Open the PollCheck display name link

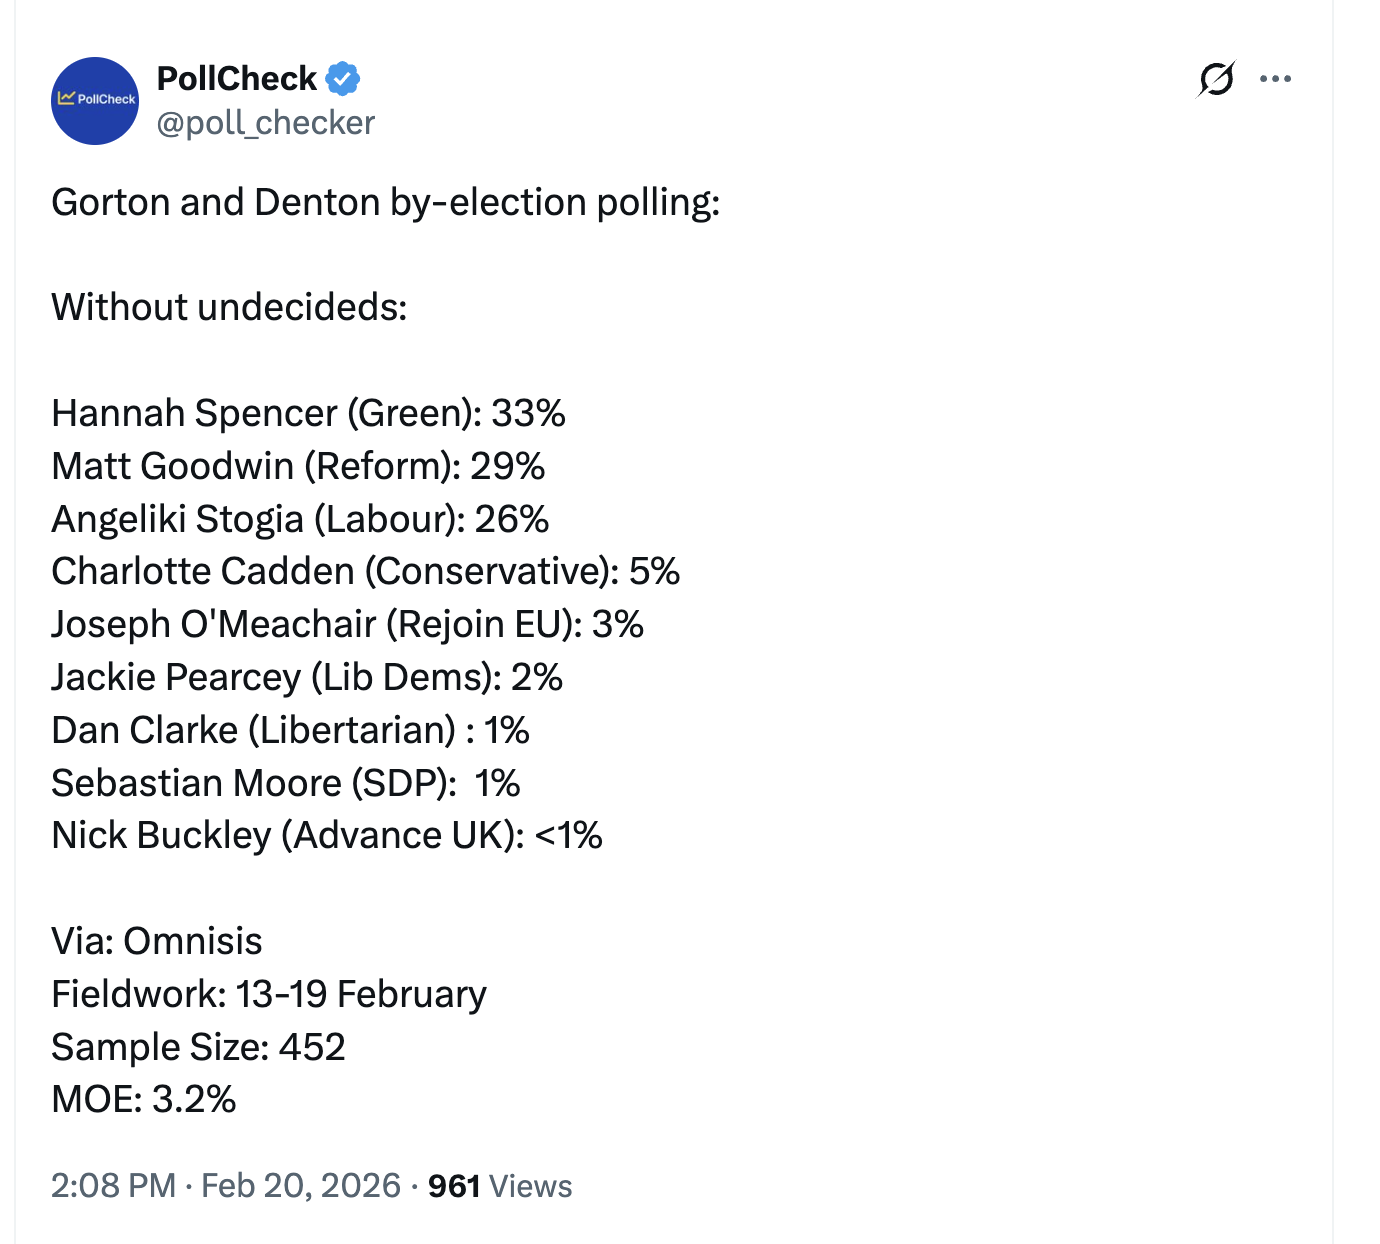click(x=237, y=78)
